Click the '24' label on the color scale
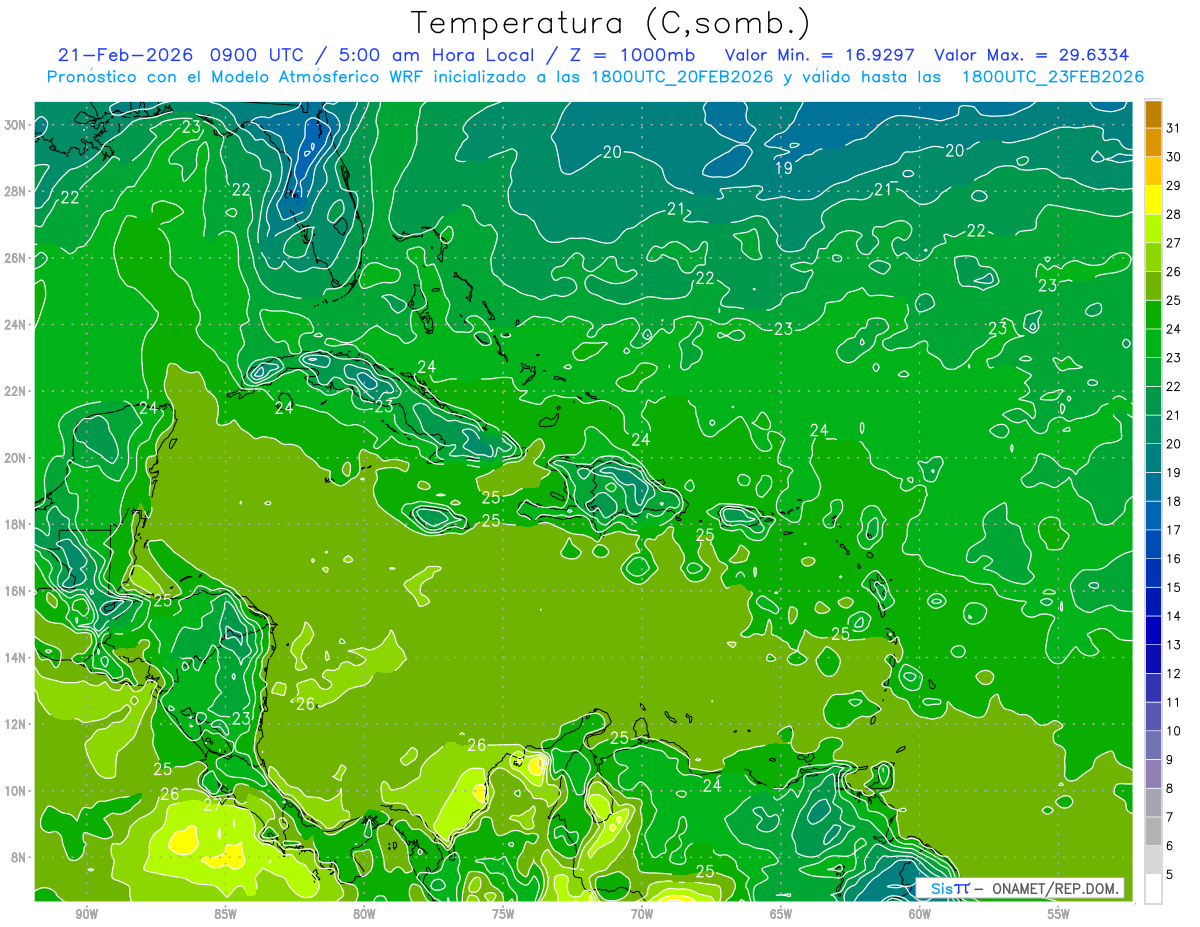 click(x=1174, y=329)
